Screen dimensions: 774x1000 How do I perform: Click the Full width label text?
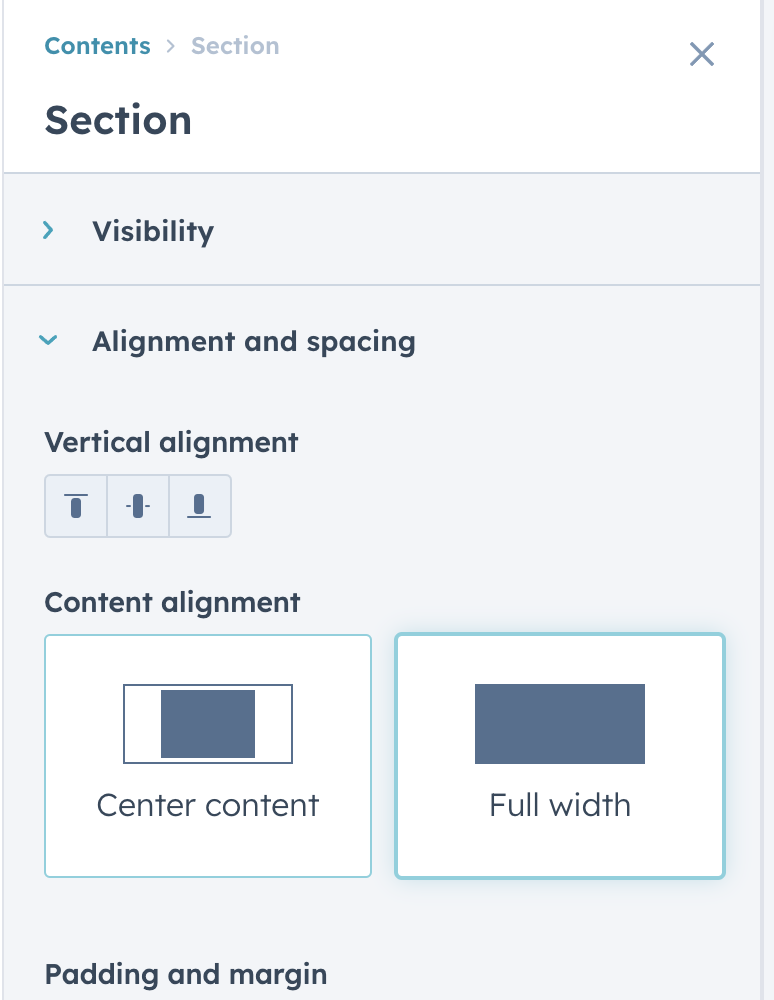click(x=560, y=805)
